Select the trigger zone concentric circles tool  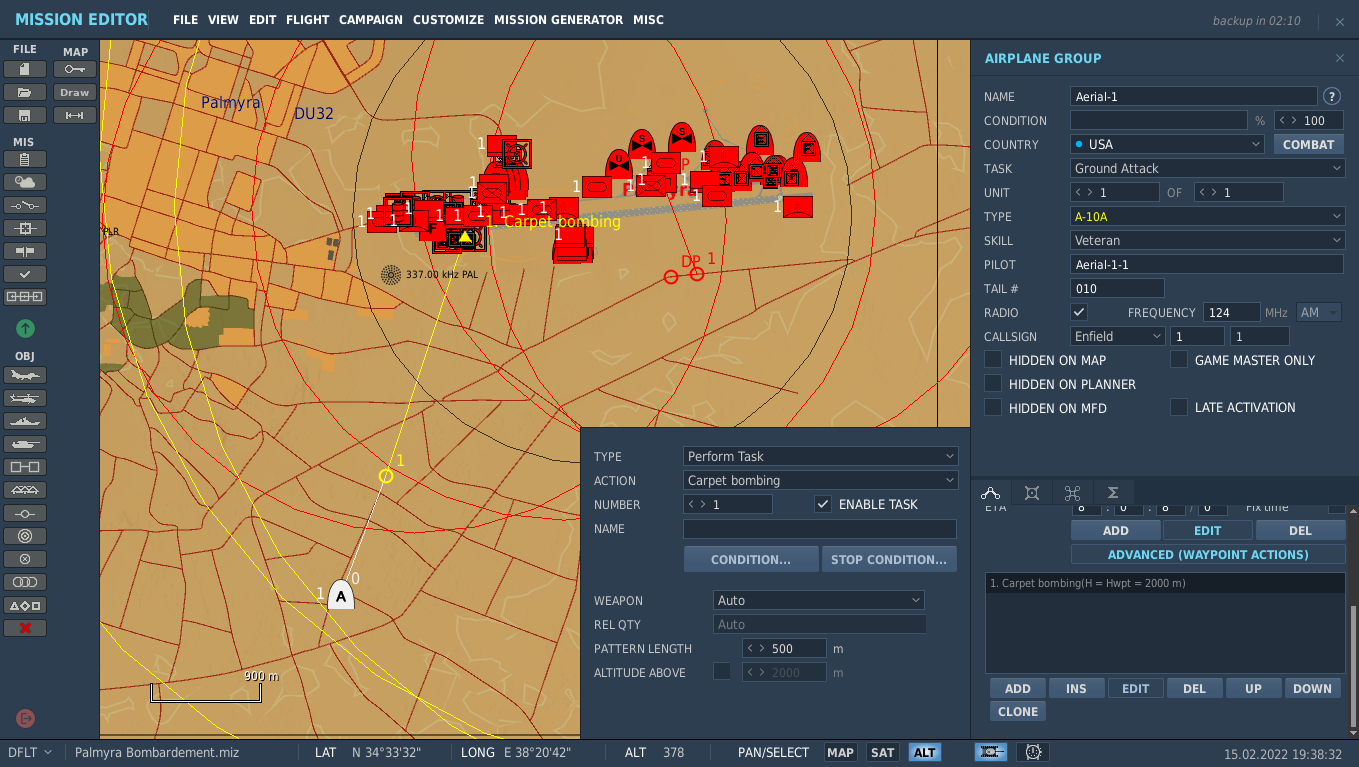pyautogui.click(x=25, y=536)
